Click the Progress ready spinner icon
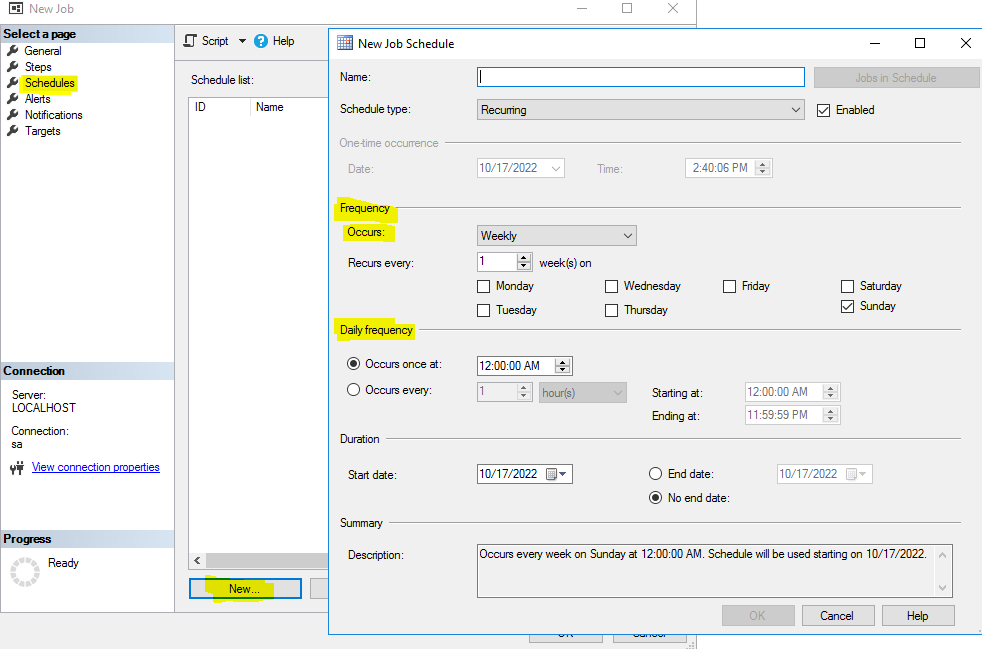The height and width of the screenshot is (649, 982). coord(25,572)
